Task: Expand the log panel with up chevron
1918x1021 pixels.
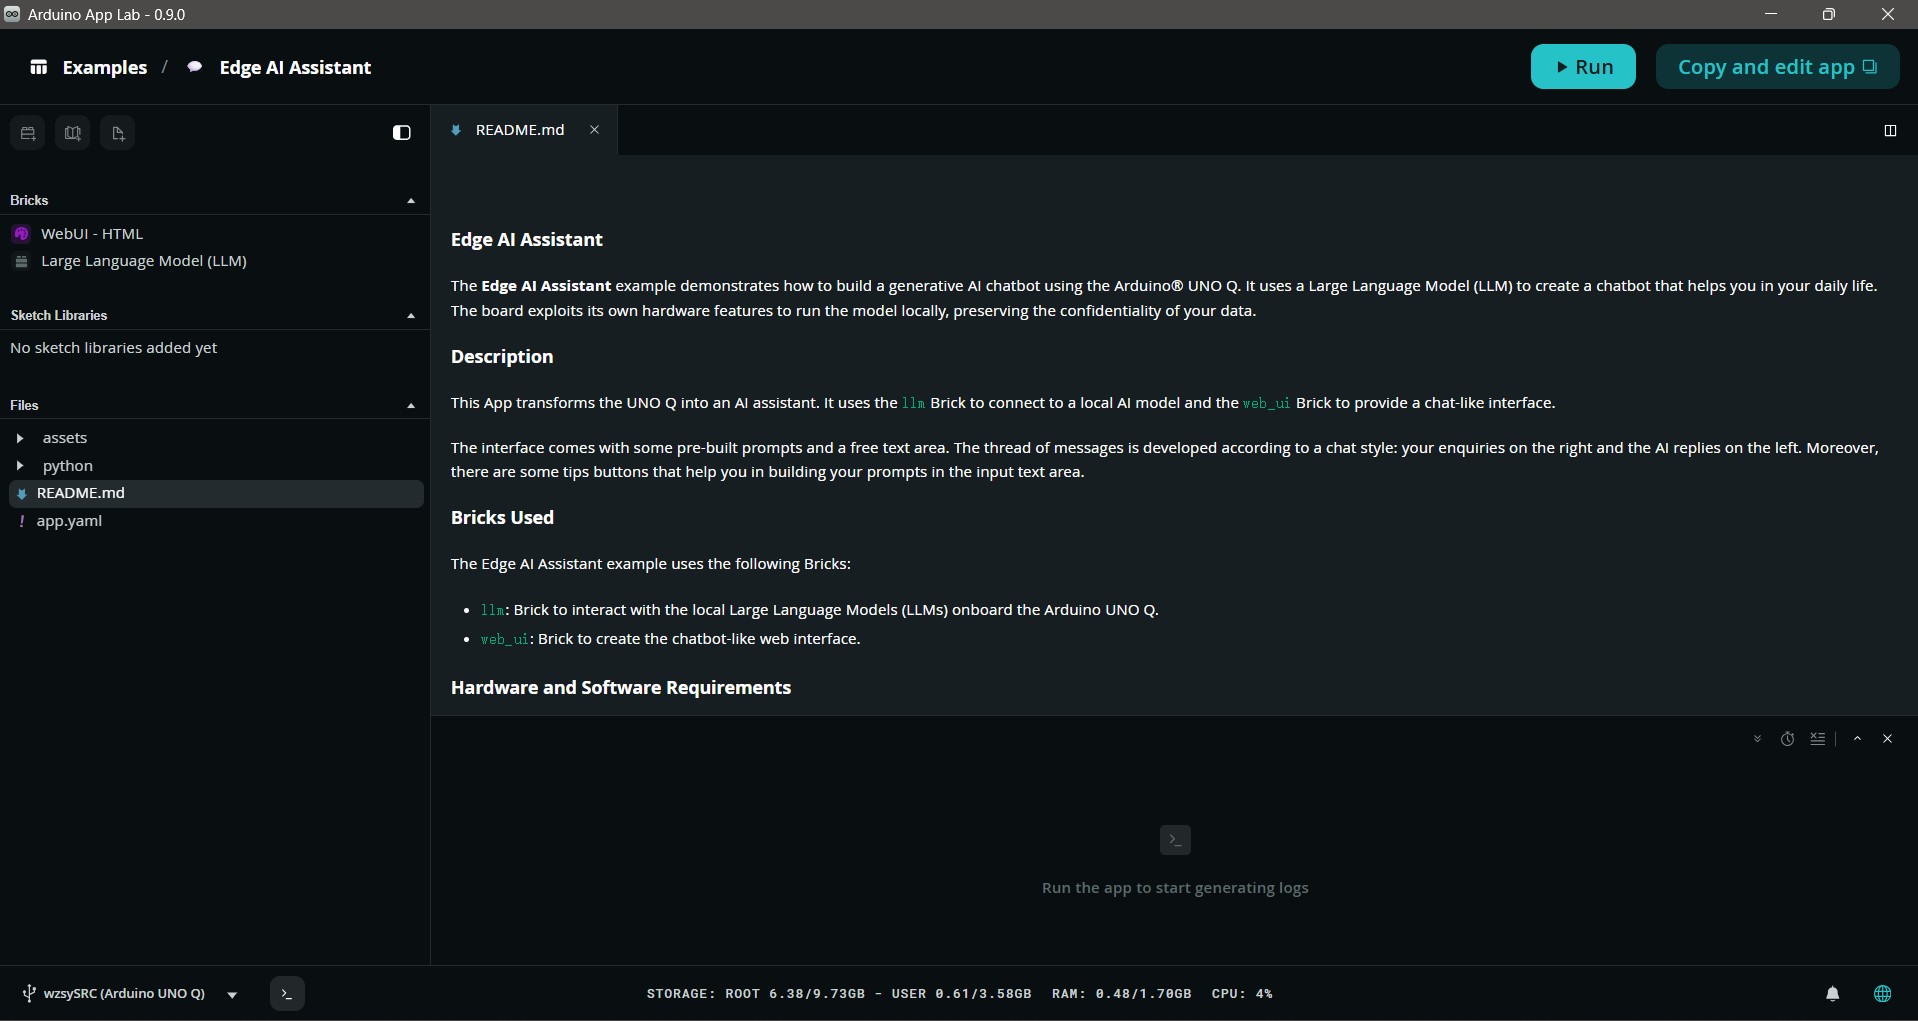Action: (1857, 739)
